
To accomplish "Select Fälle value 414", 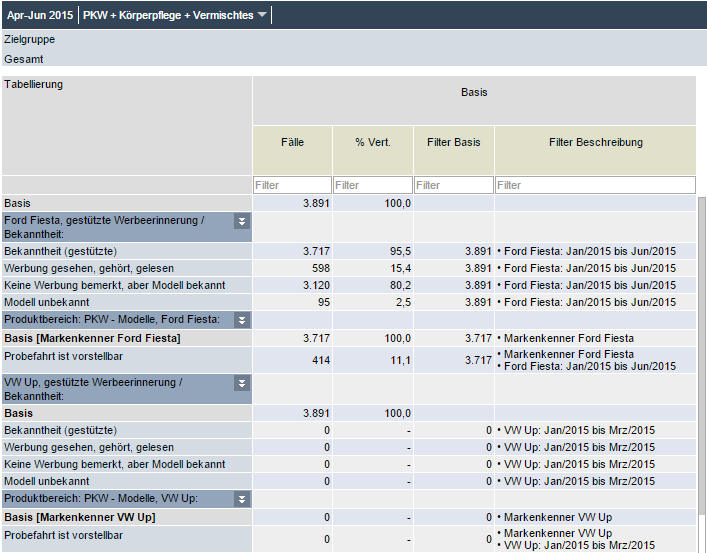I will click(321, 360).
